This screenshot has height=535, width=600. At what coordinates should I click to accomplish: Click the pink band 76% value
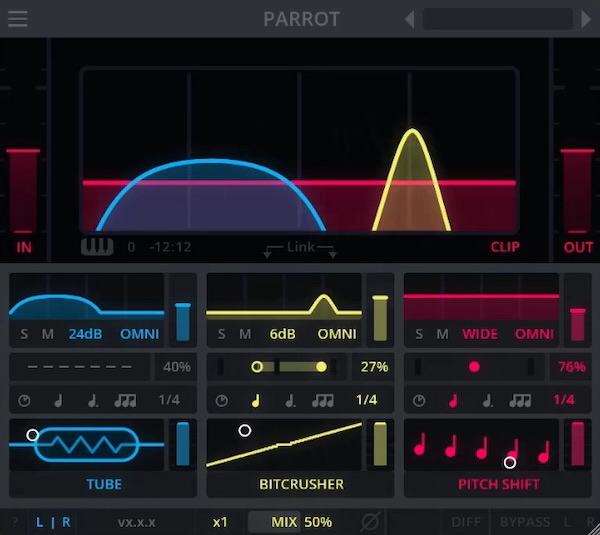coord(572,367)
